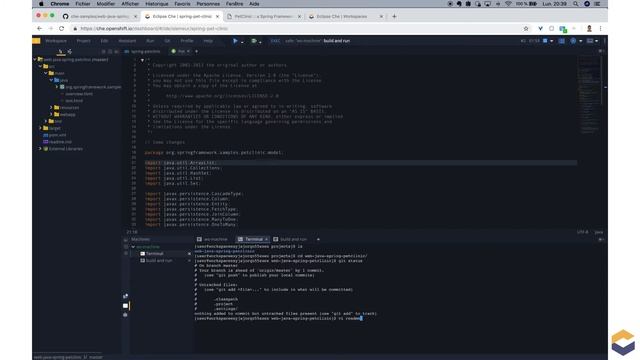Click the editor minimap overview
This screenshot has width=640, height=360.
click(589, 96)
